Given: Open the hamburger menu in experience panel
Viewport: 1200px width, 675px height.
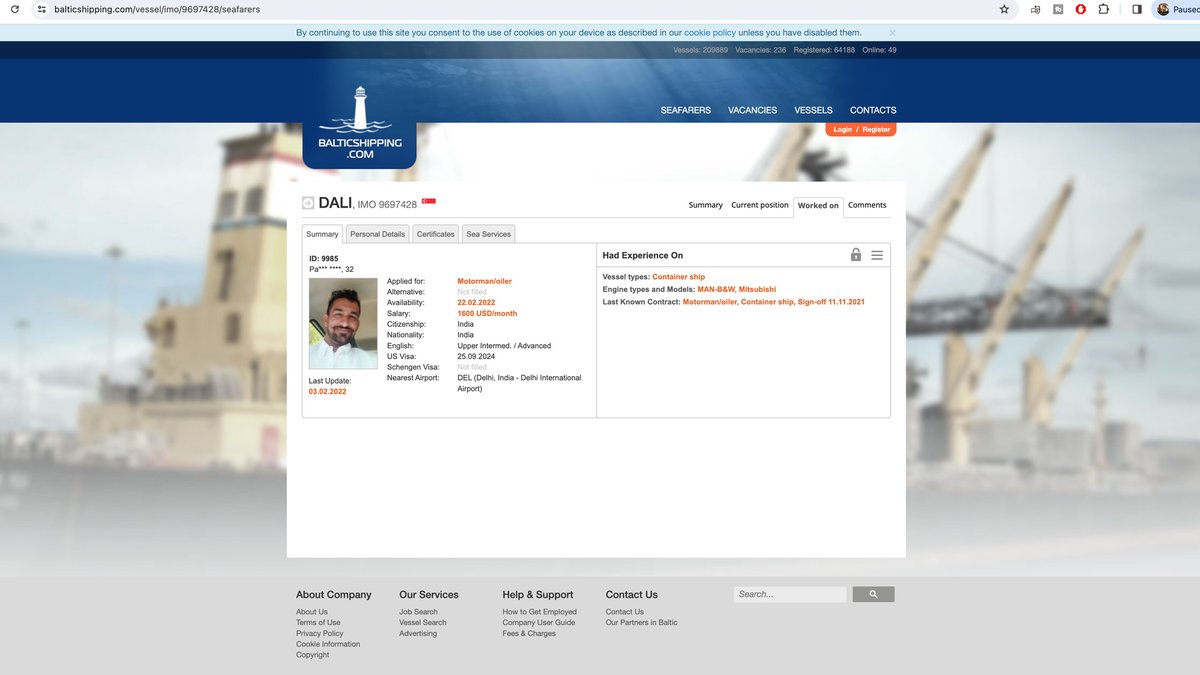Looking at the screenshot, I should pyautogui.click(x=877, y=255).
